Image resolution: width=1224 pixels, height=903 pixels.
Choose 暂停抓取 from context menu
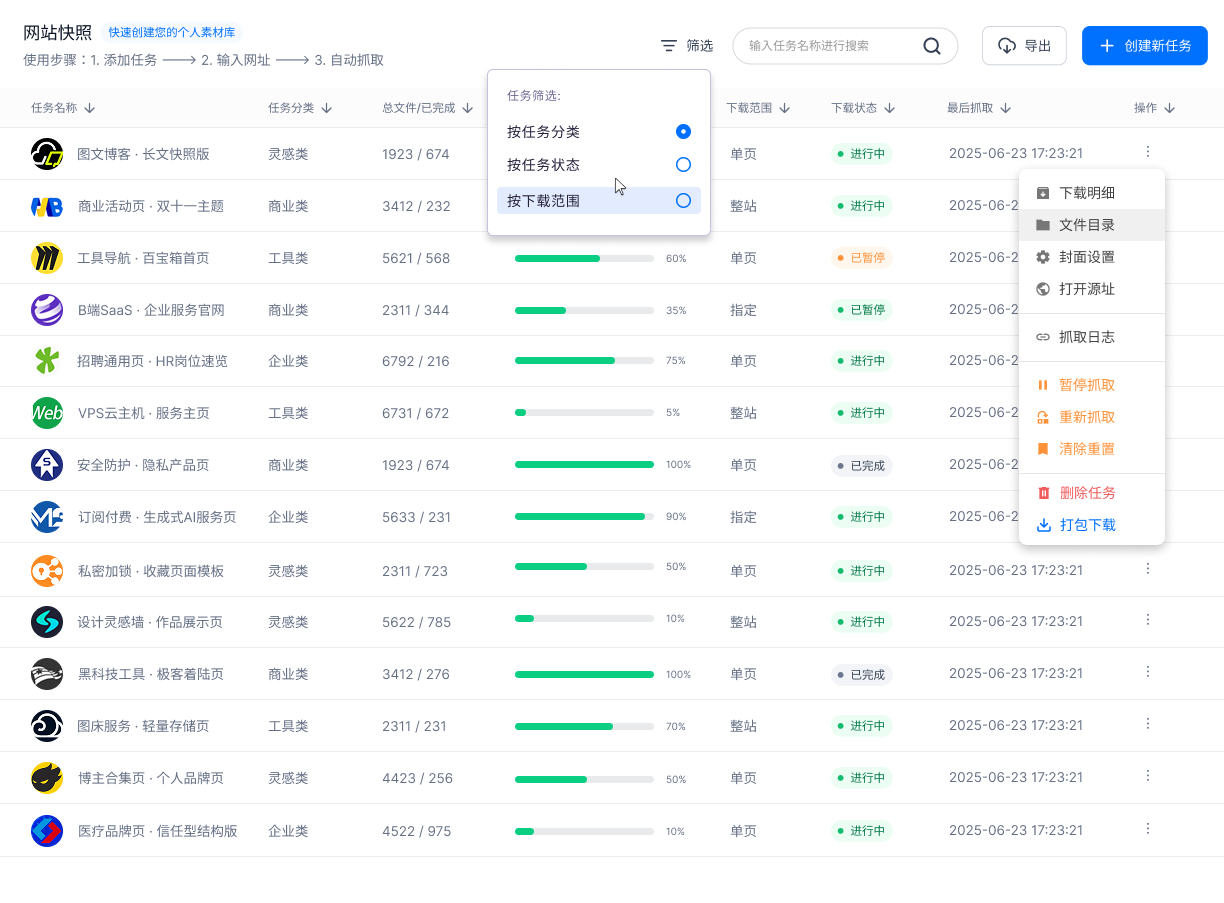pos(1092,385)
